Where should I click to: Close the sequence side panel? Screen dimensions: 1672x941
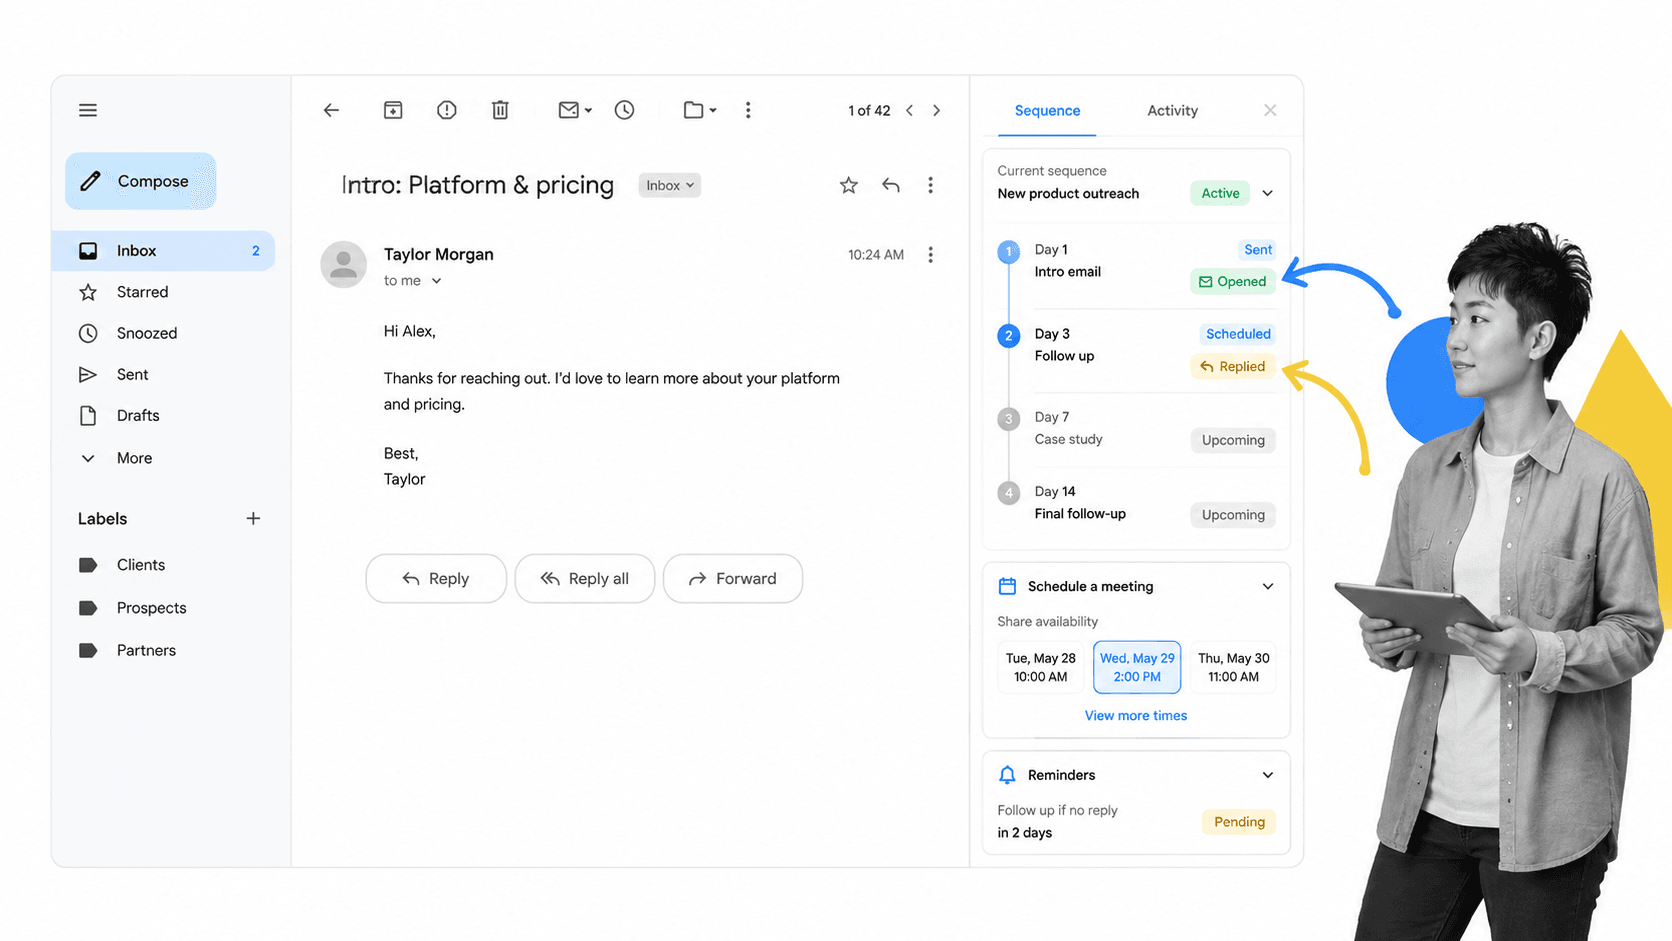[1270, 110]
